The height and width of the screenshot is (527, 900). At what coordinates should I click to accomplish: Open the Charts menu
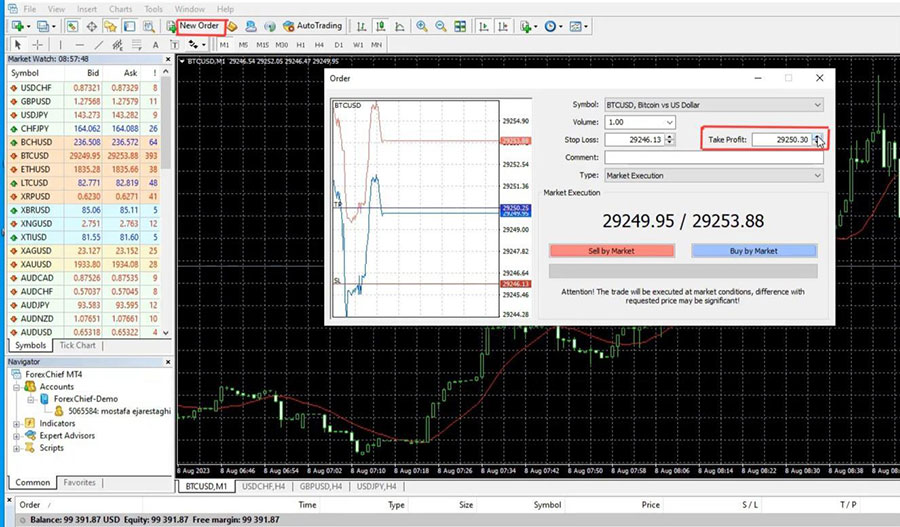click(x=120, y=9)
